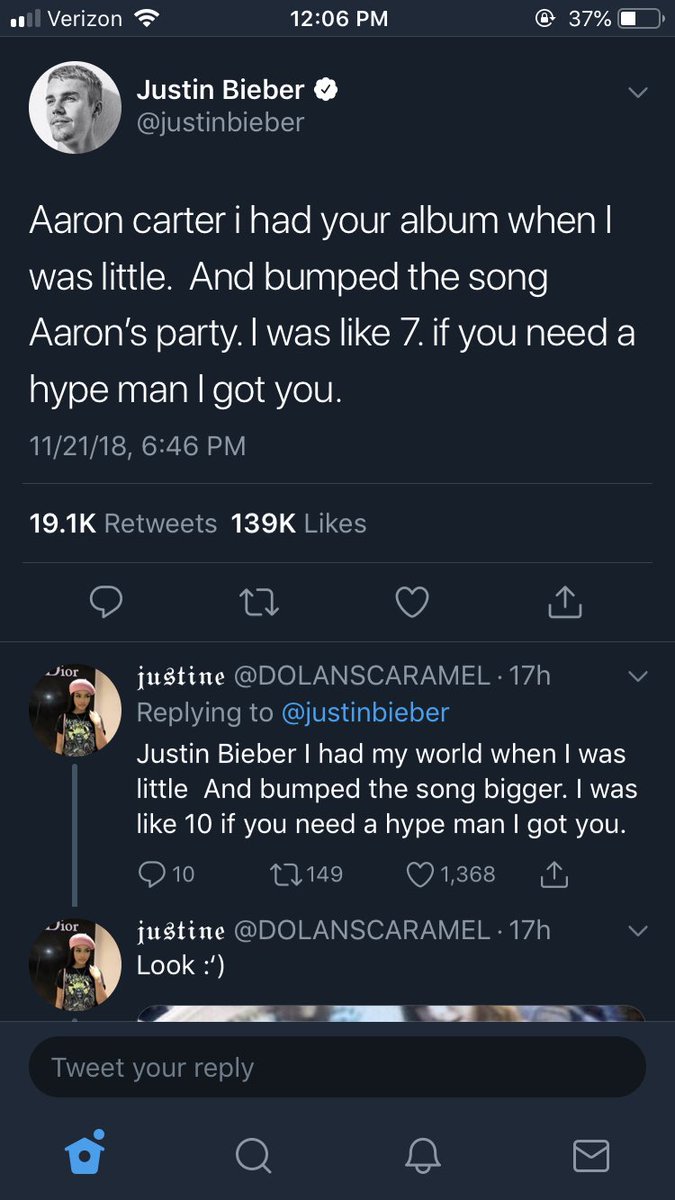The image size is (675, 1200).
Task: Open the Messages envelope tab
Action: 591,1155
